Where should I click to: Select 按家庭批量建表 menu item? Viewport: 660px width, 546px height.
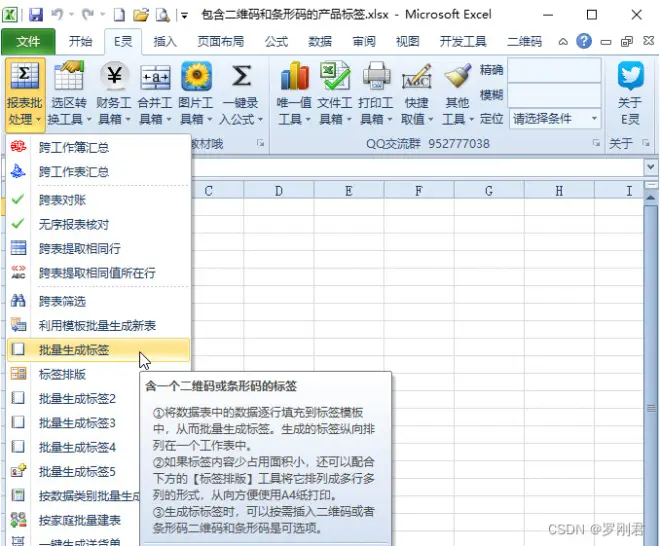[x=73, y=520]
